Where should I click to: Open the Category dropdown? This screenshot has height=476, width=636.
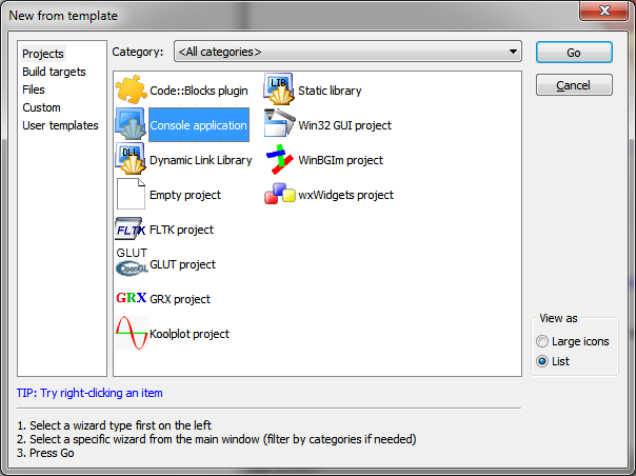[x=348, y=51]
